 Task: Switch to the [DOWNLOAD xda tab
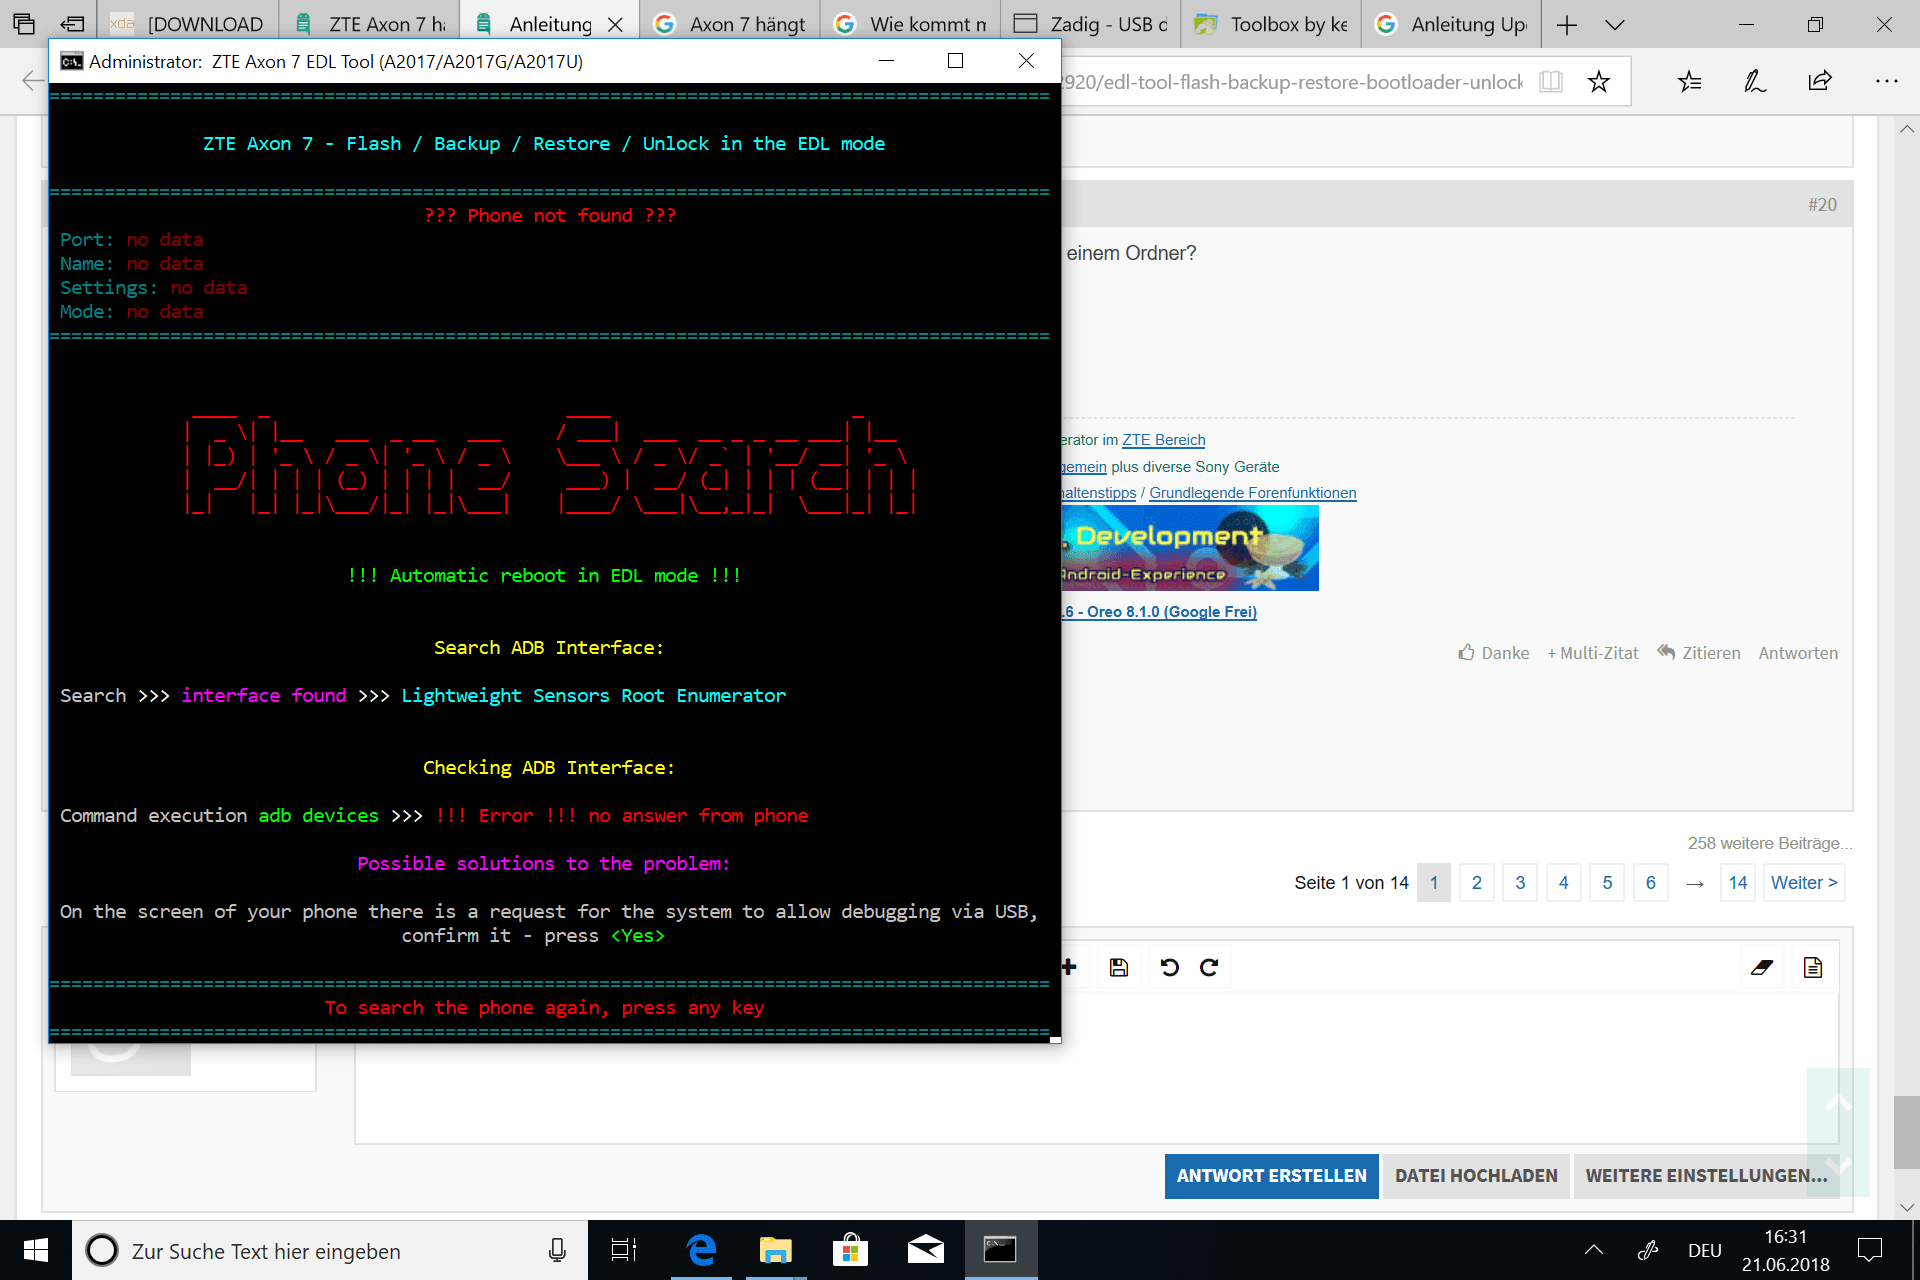coord(188,24)
